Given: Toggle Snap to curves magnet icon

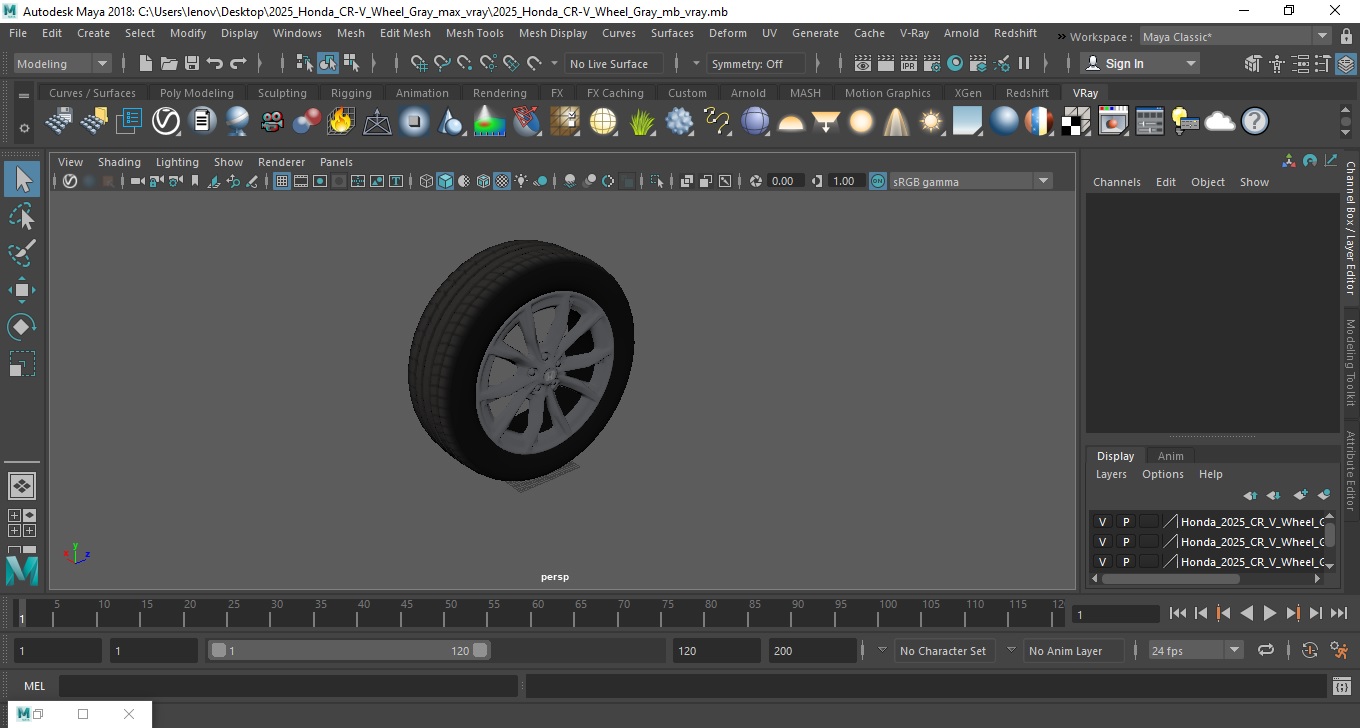Looking at the screenshot, I should pyautogui.click(x=442, y=63).
